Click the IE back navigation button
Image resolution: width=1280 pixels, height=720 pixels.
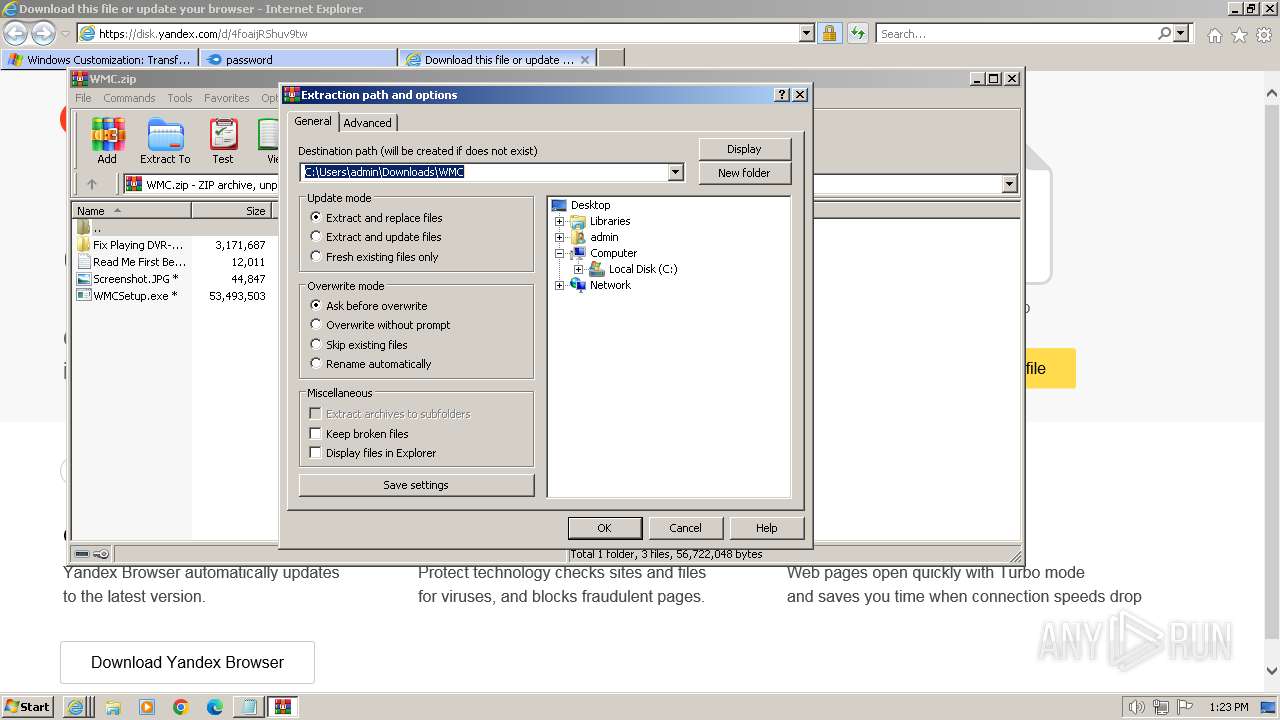coord(15,33)
